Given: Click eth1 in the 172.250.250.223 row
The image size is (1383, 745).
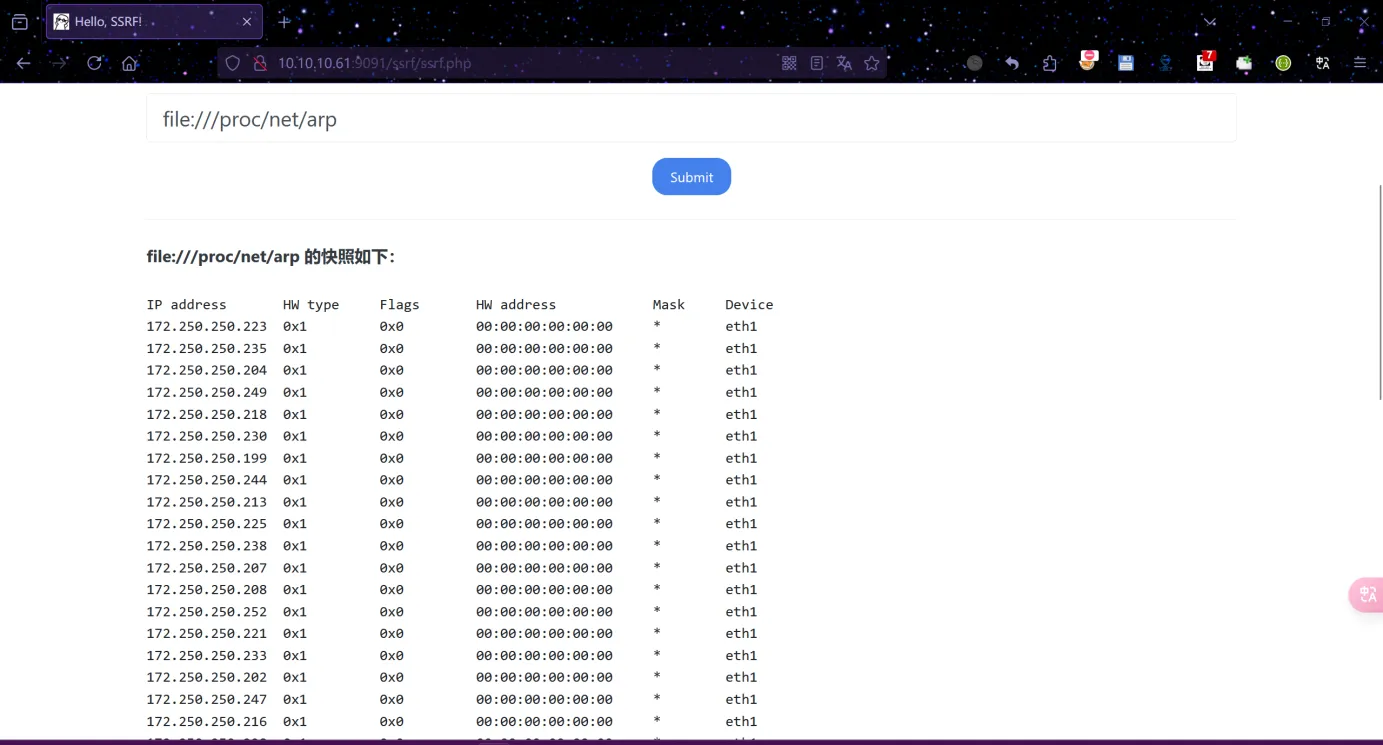Looking at the screenshot, I should pyautogui.click(x=741, y=326).
